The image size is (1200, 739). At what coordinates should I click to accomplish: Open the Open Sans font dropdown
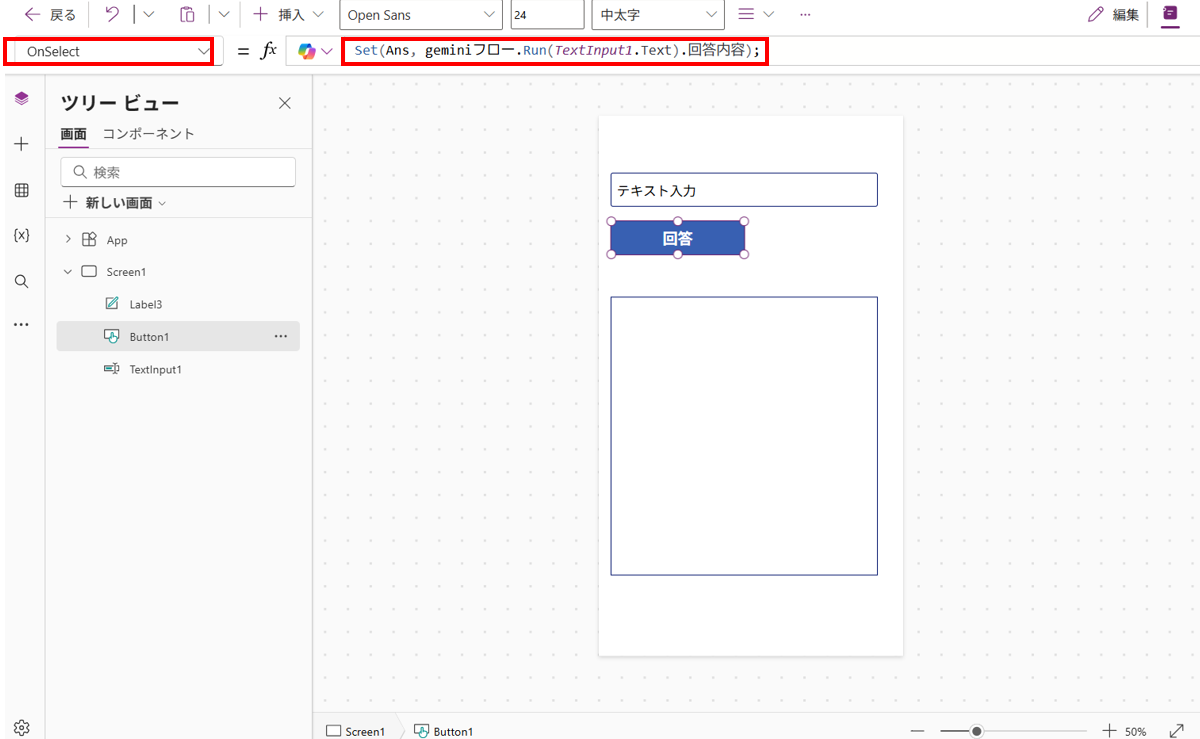[421, 15]
